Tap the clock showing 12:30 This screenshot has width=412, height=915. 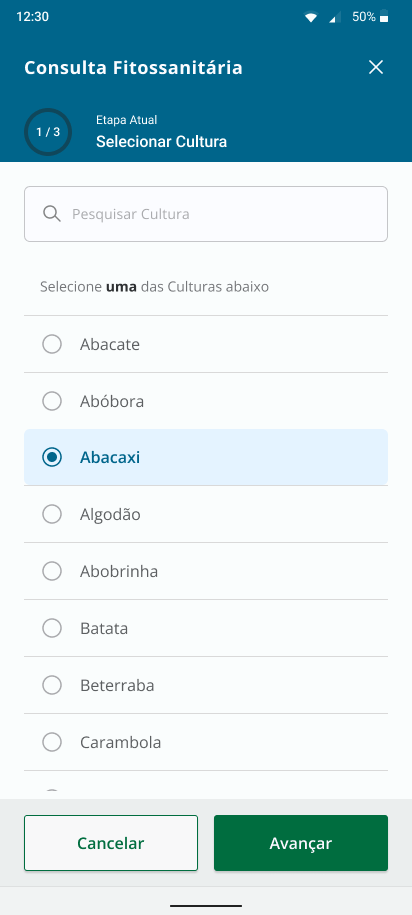click(x=33, y=16)
